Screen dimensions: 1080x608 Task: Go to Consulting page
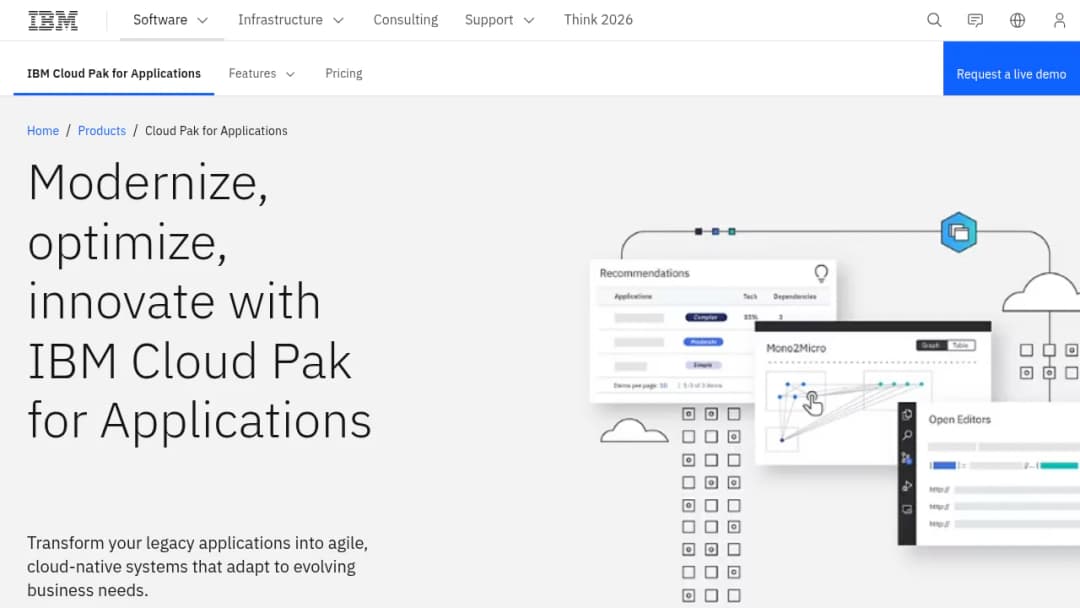coord(406,20)
